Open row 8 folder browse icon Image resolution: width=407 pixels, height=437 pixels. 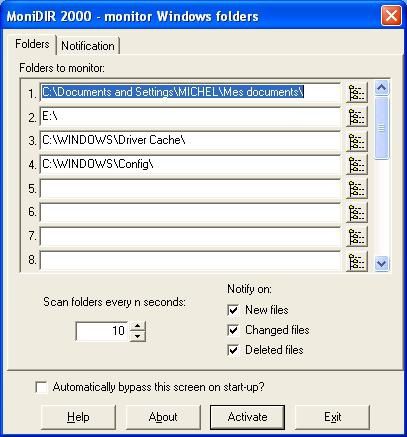tap(357, 261)
